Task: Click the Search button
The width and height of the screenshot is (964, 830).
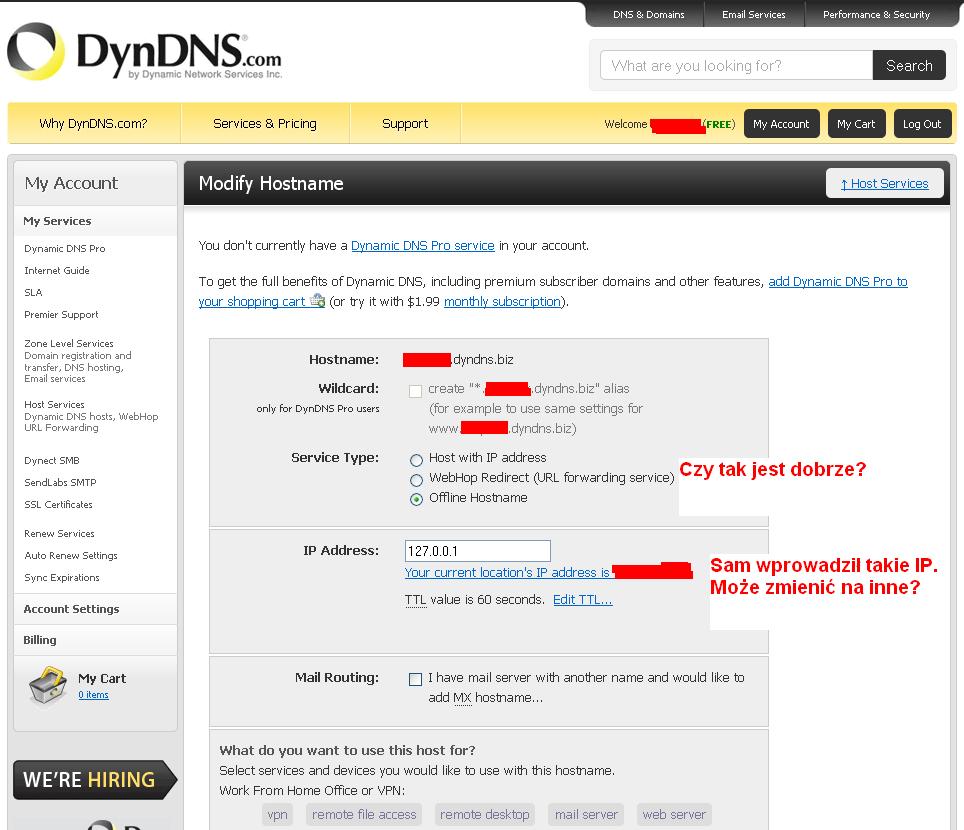Action: point(909,65)
